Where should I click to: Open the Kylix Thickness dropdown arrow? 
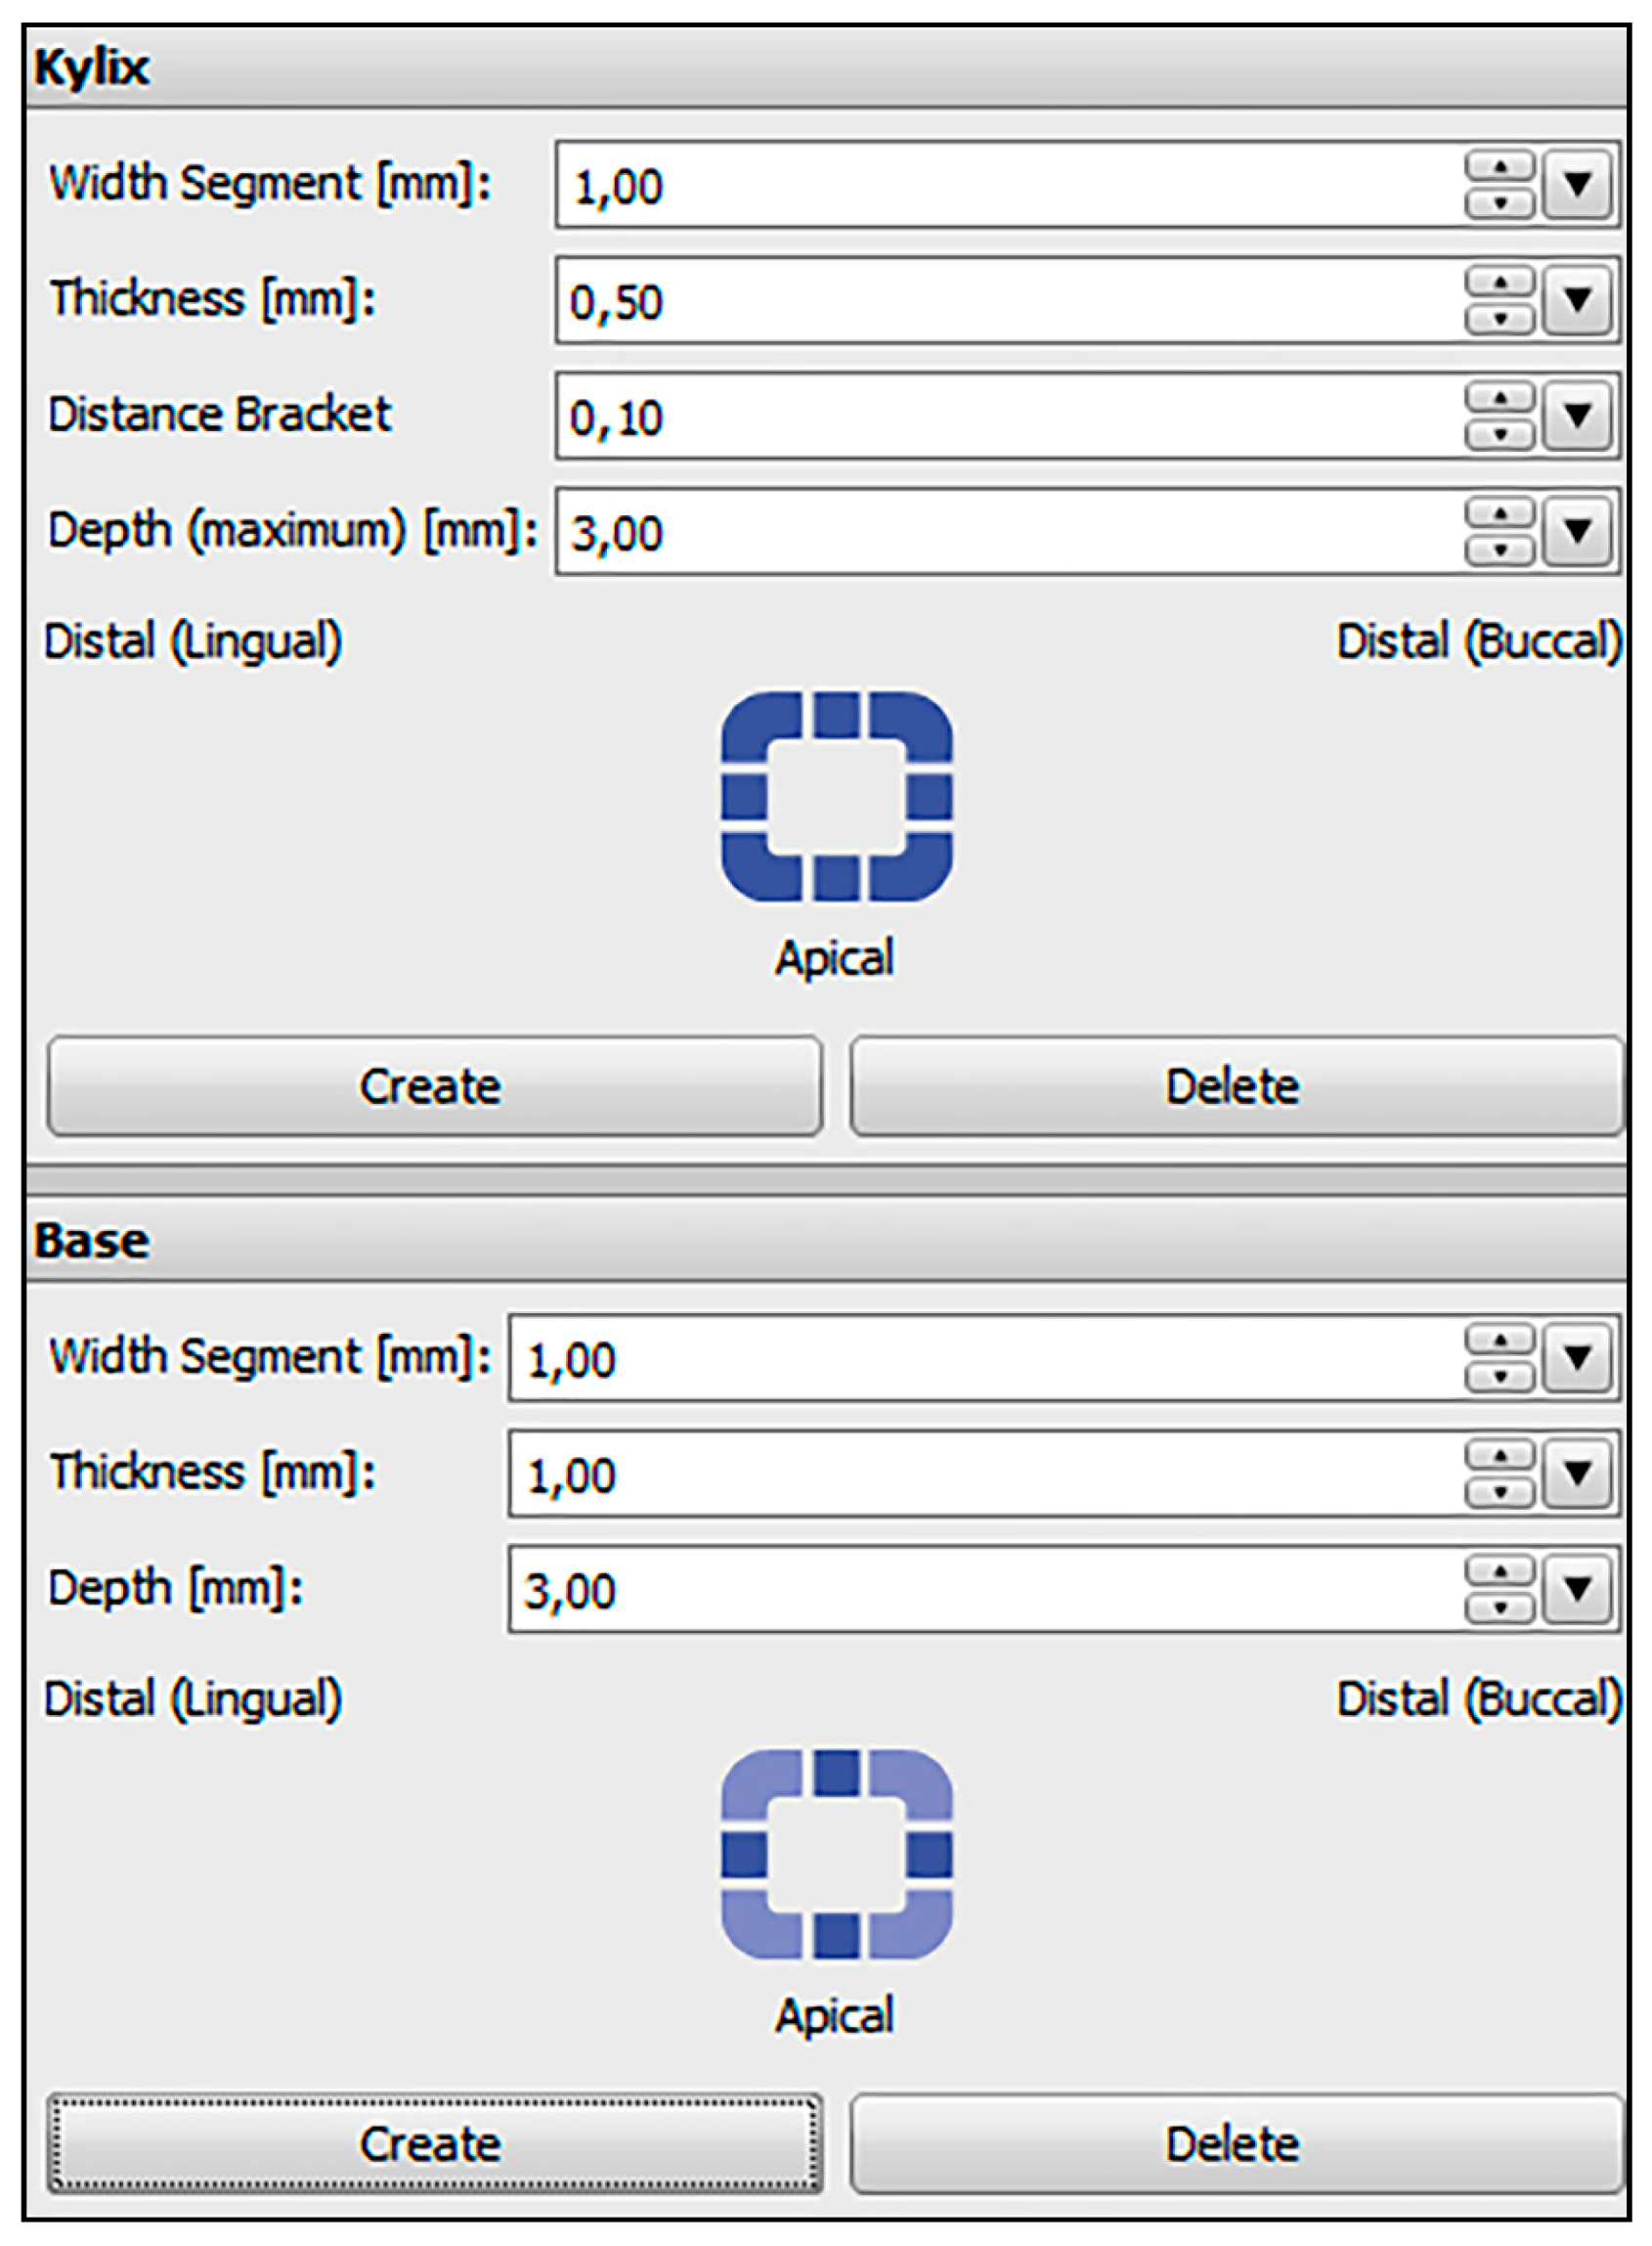[x=1577, y=300]
